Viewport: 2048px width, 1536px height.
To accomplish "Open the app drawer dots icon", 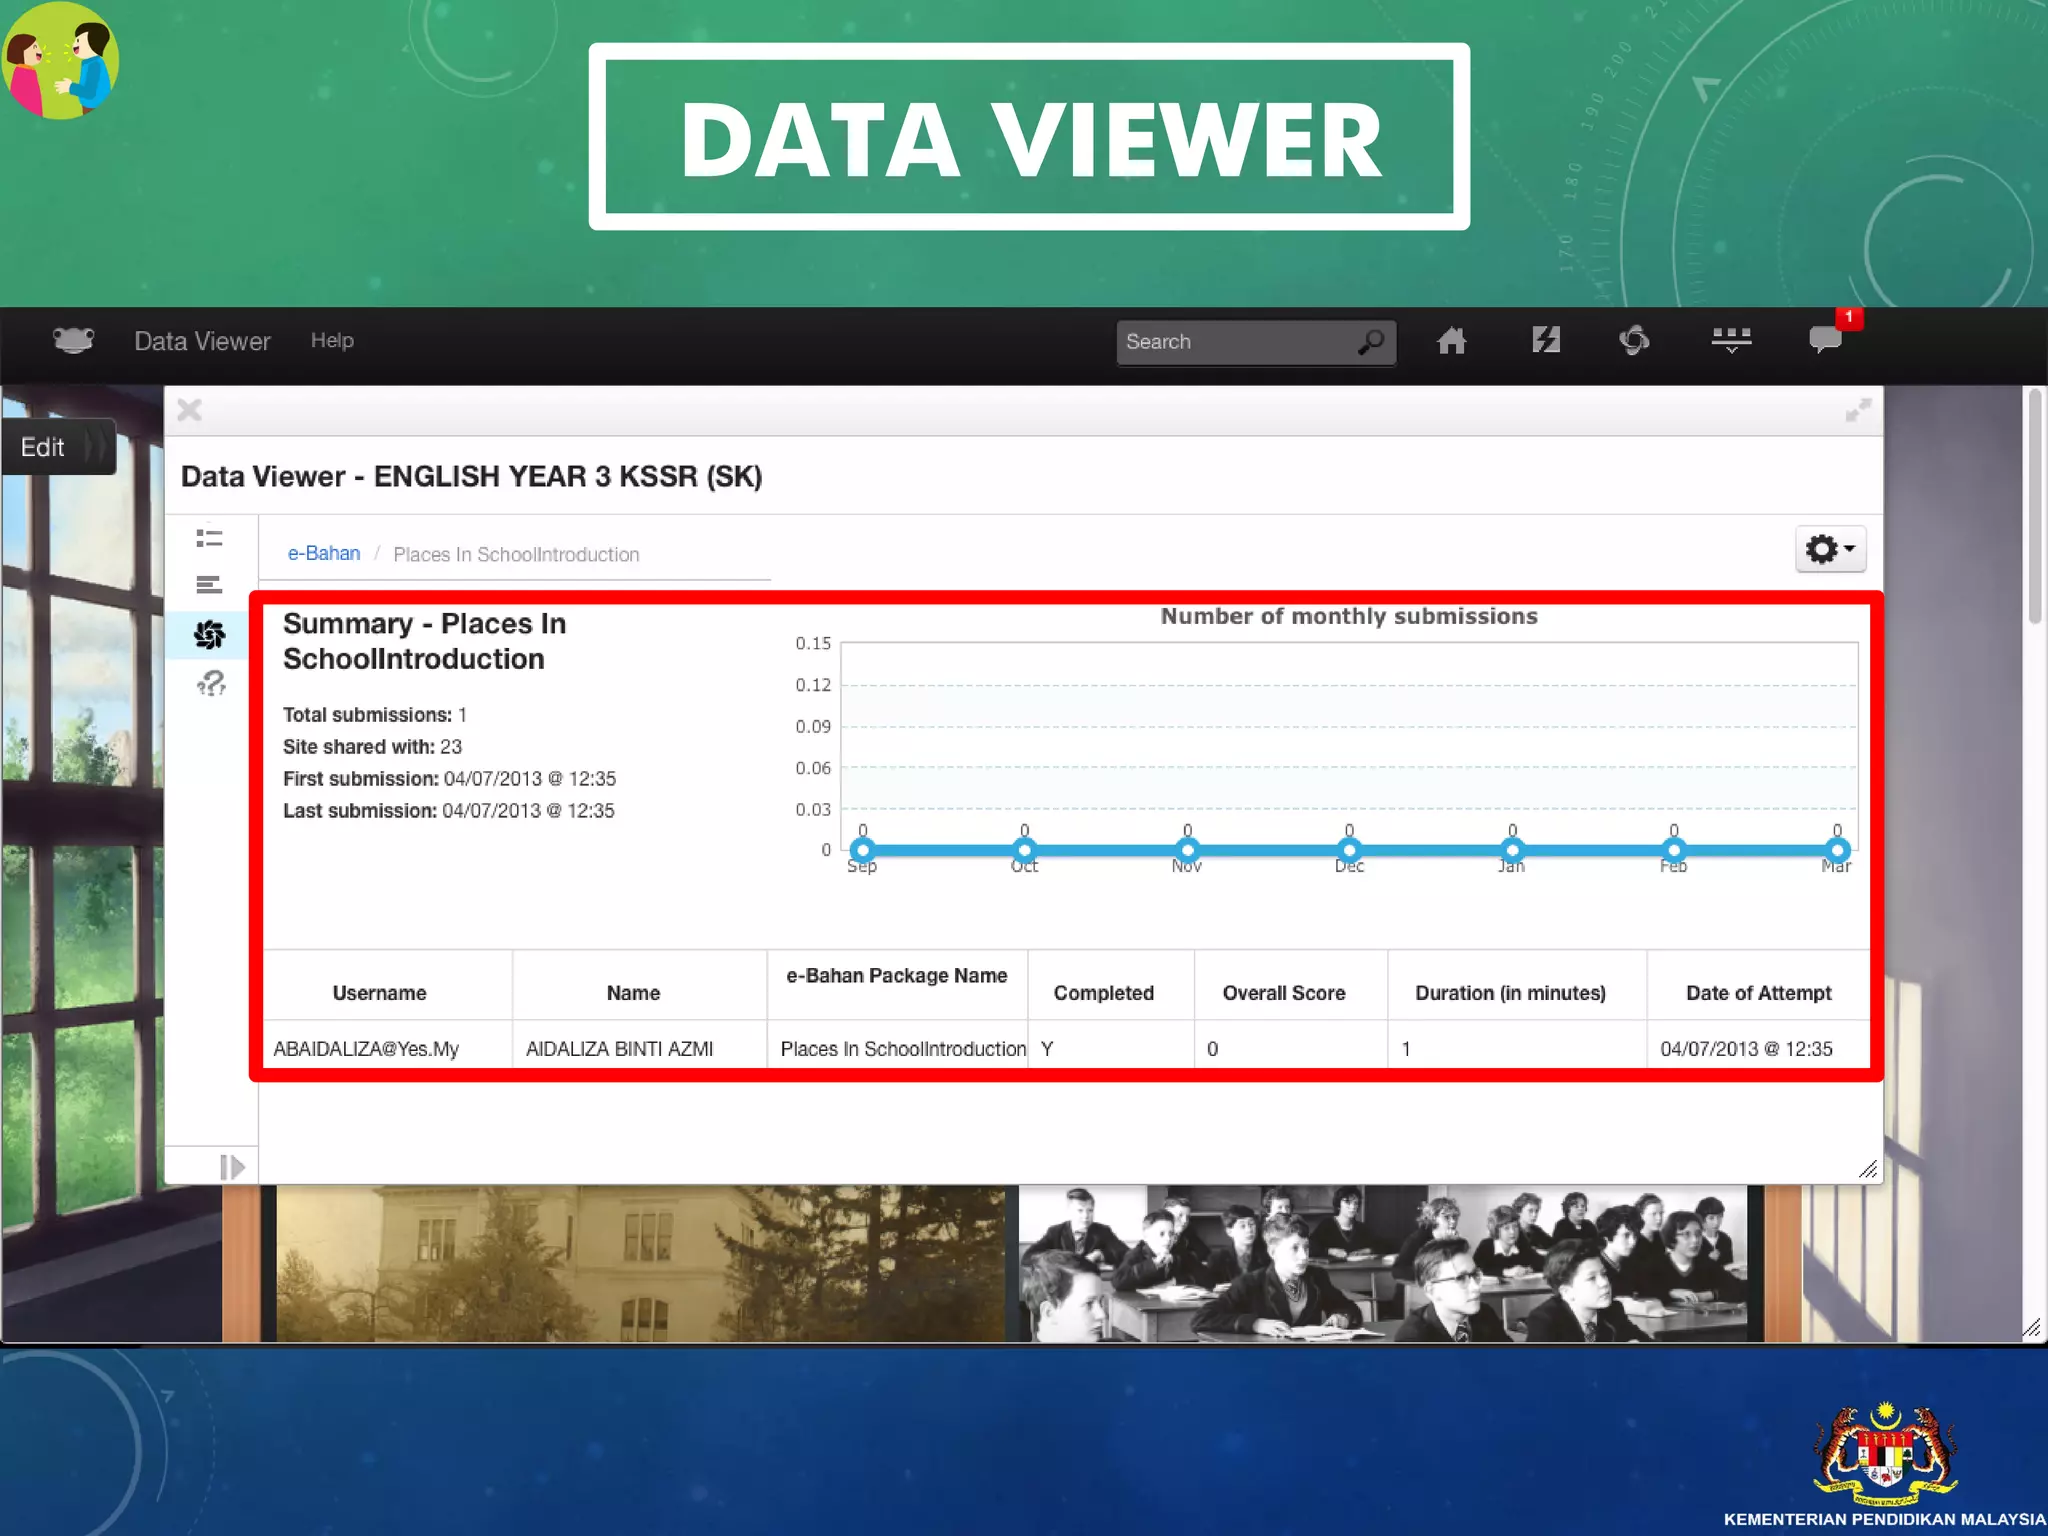I will (1731, 340).
